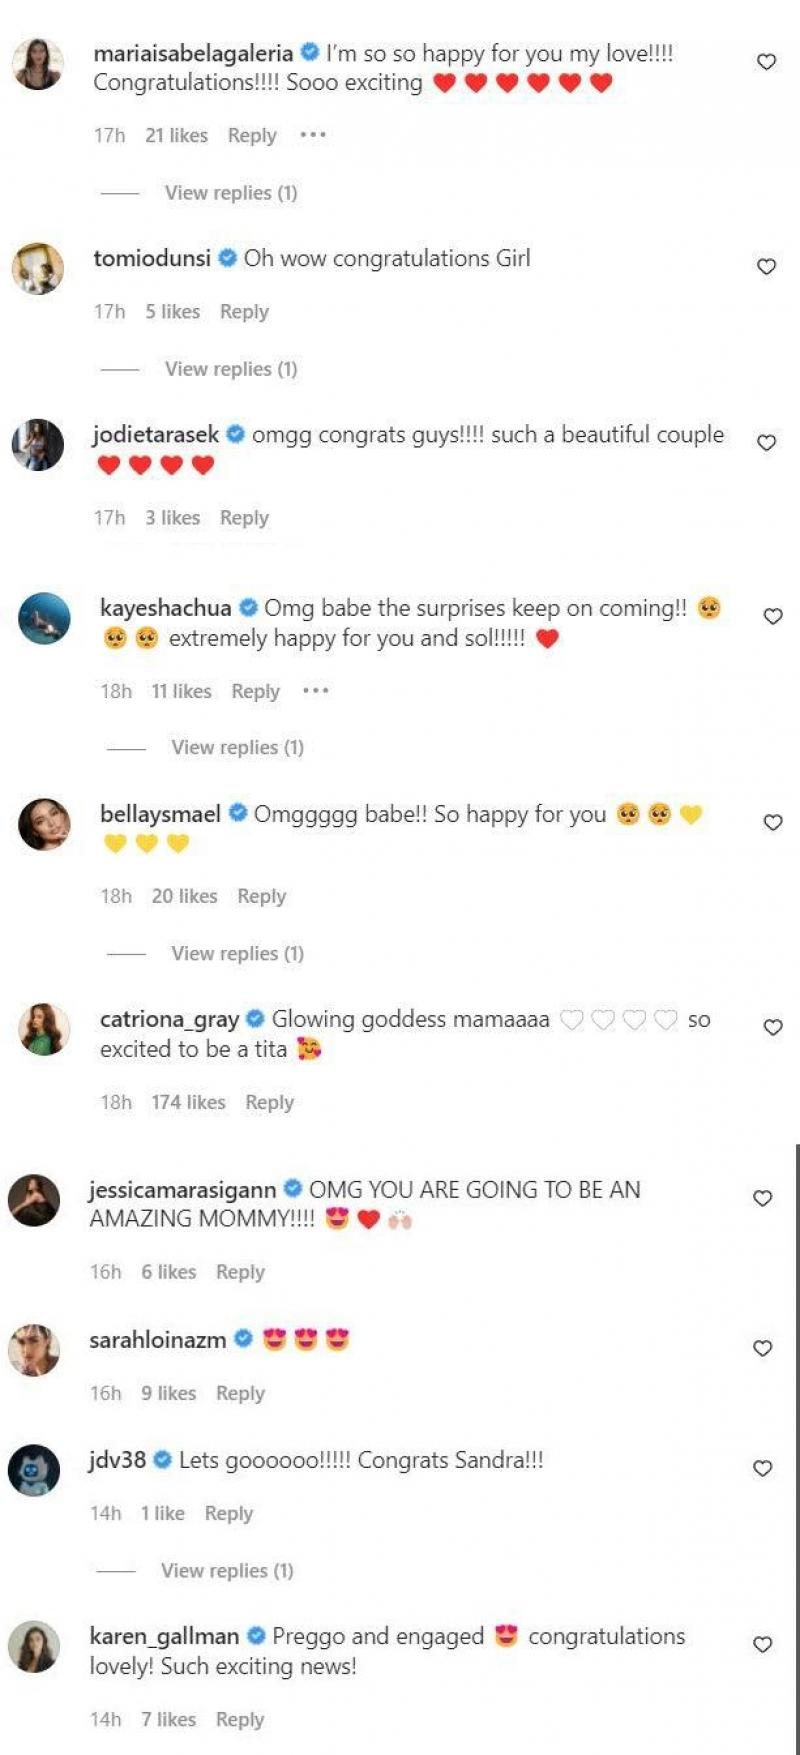Like karen_gallman's comment with the heart
Viewport: 800px width, 1755px height.
762,1644
